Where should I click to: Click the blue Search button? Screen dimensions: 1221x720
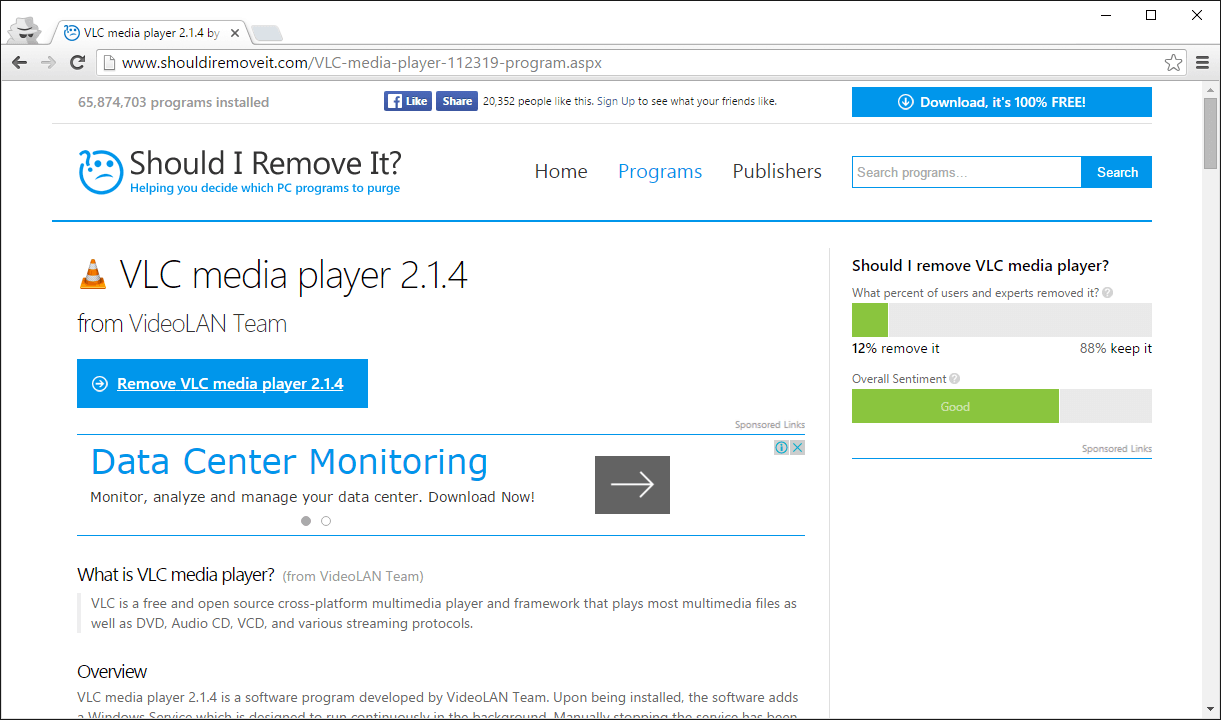1117,172
